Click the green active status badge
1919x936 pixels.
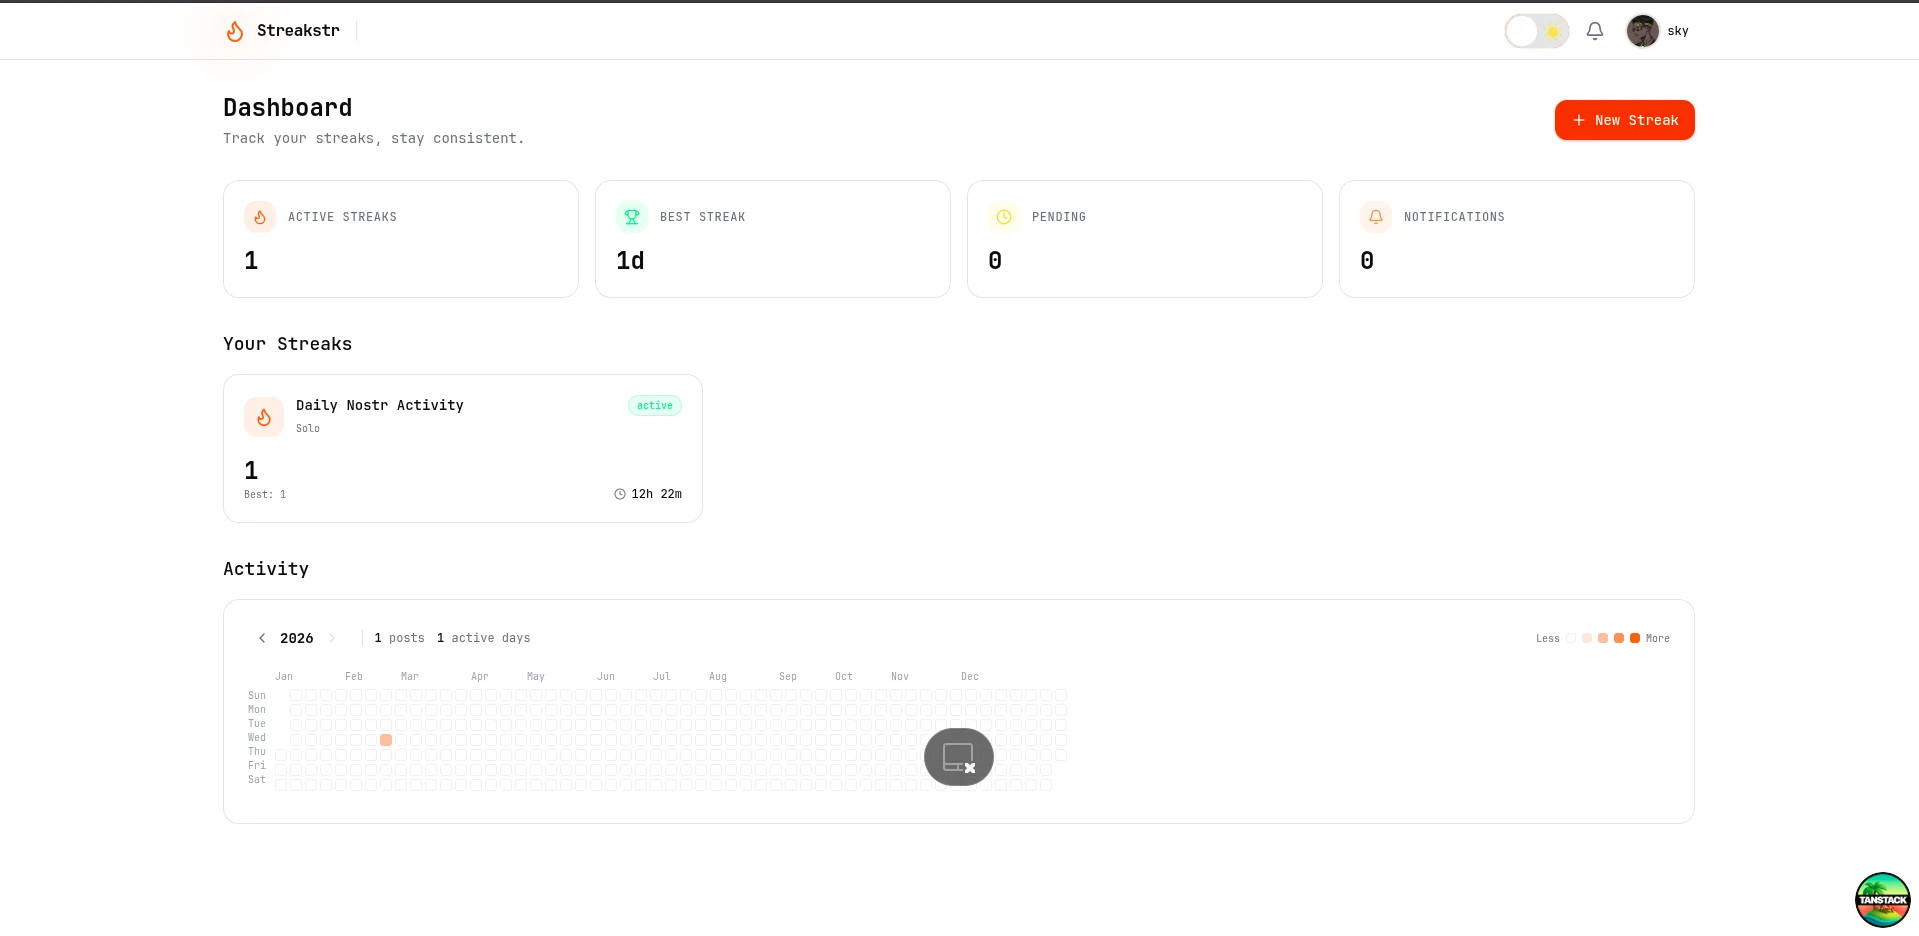pyautogui.click(x=655, y=406)
